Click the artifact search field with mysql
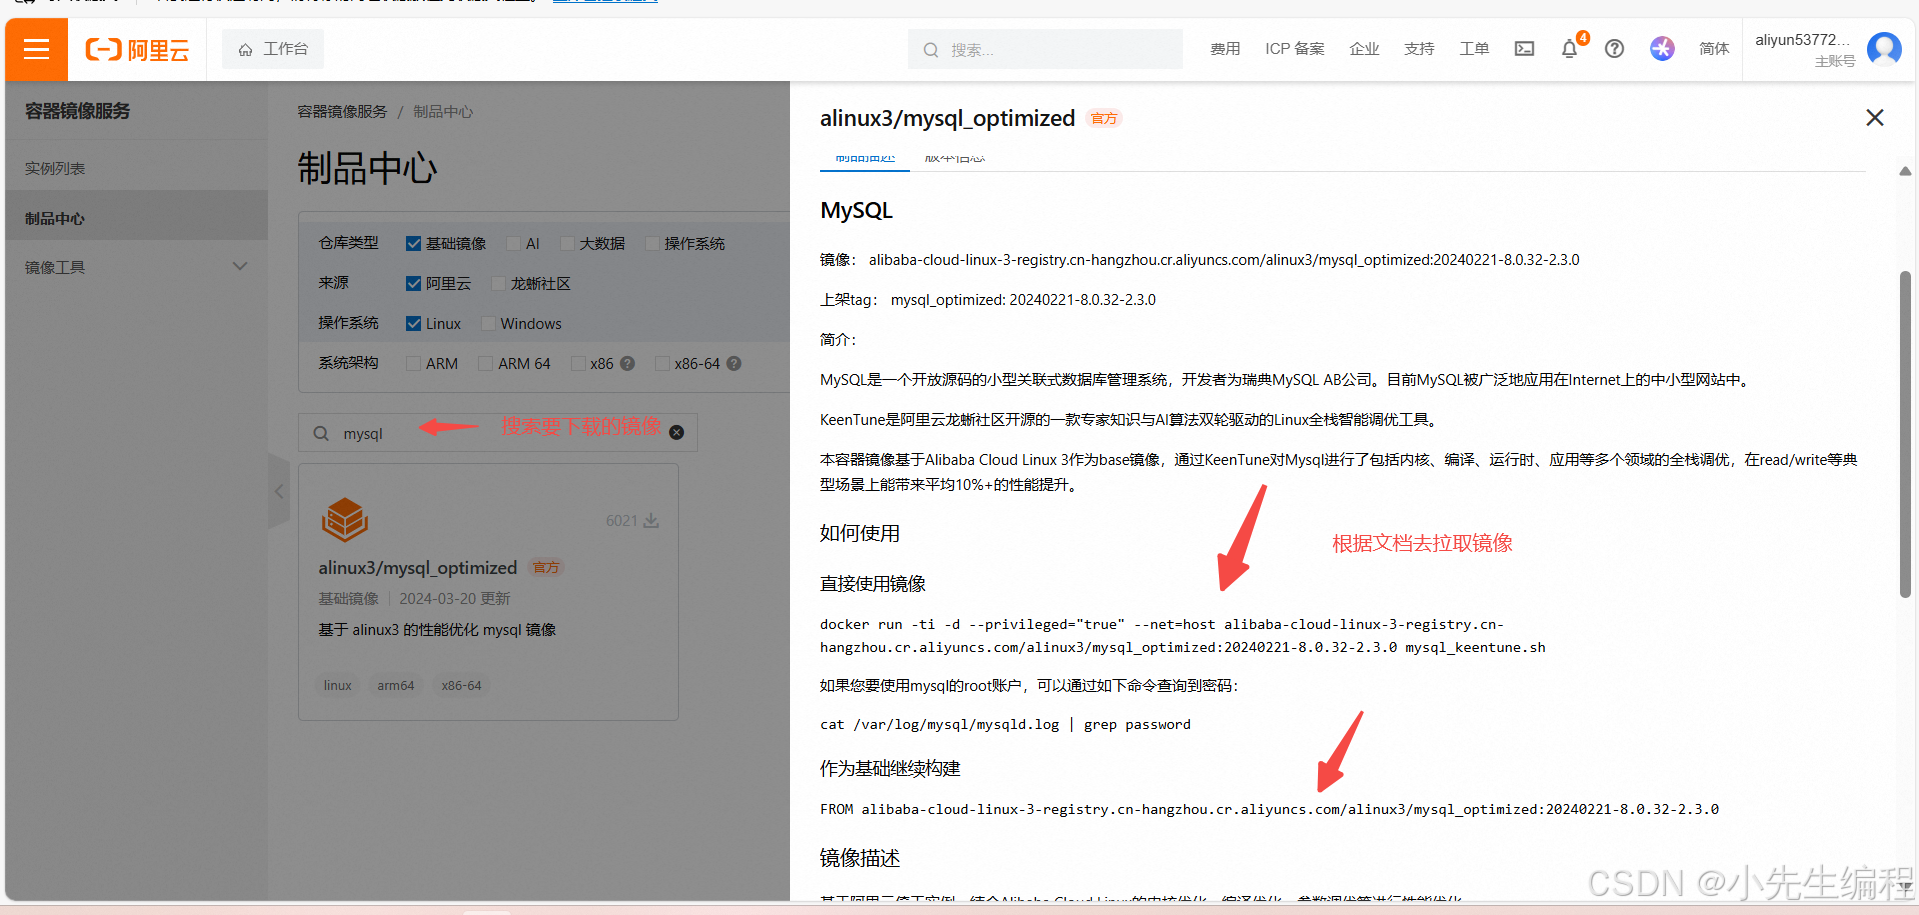Viewport: 1919px width, 915px height. [498, 433]
